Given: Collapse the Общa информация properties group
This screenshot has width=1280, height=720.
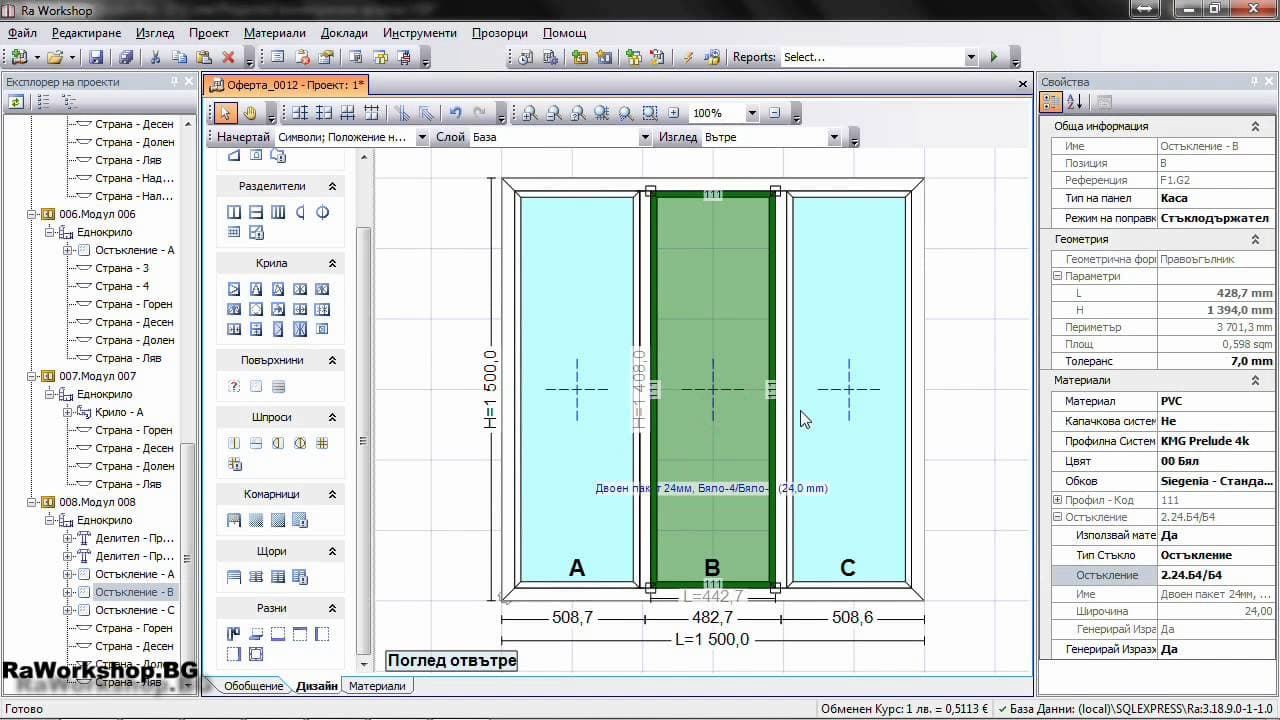Looking at the screenshot, I should [1255, 127].
